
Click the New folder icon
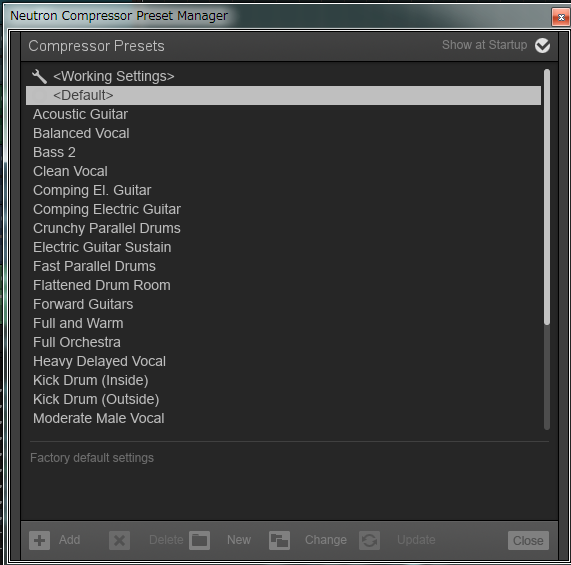click(199, 540)
